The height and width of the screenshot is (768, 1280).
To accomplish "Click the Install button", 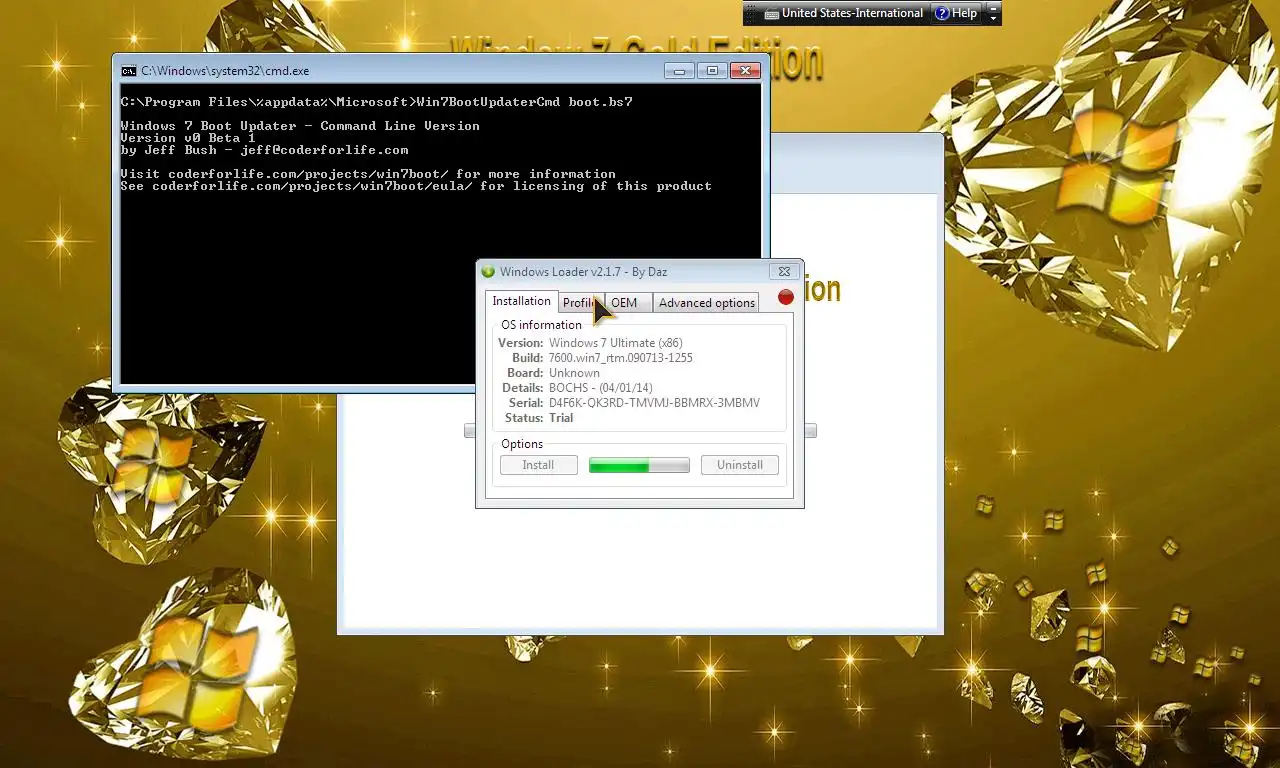I will click(x=538, y=465).
